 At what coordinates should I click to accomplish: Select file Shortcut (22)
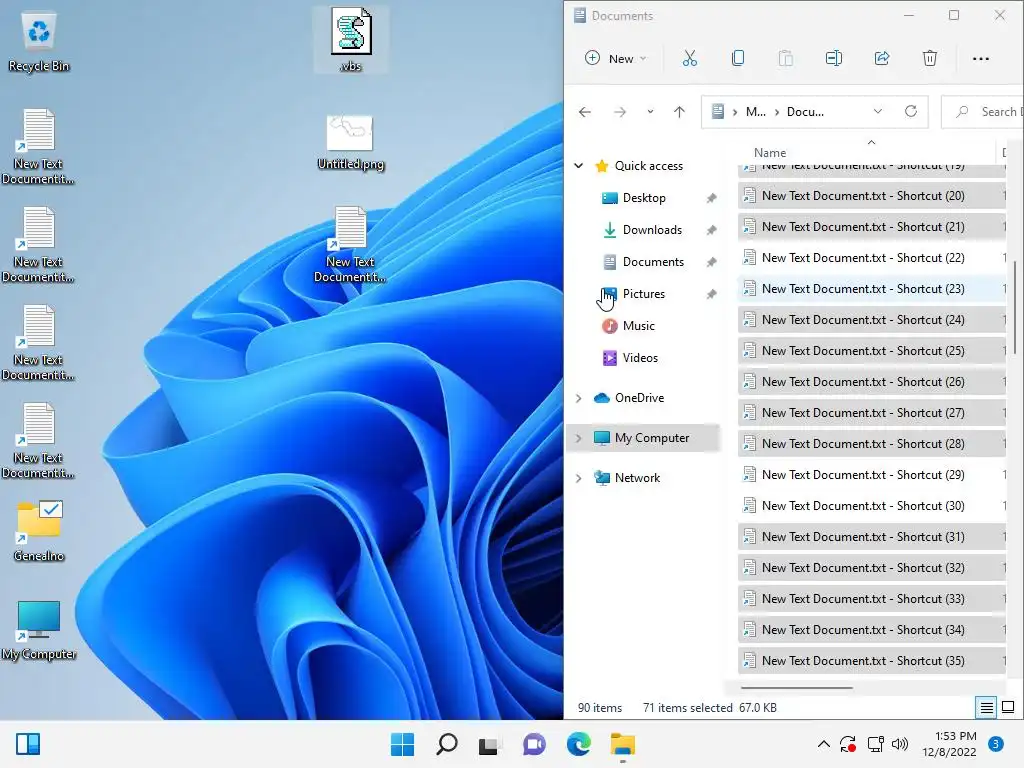click(x=871, y=258)
